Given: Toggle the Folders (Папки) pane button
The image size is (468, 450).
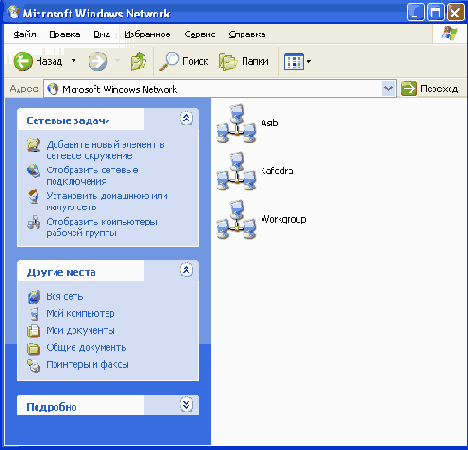Looking at the screenshot, I should coord(244,61).
